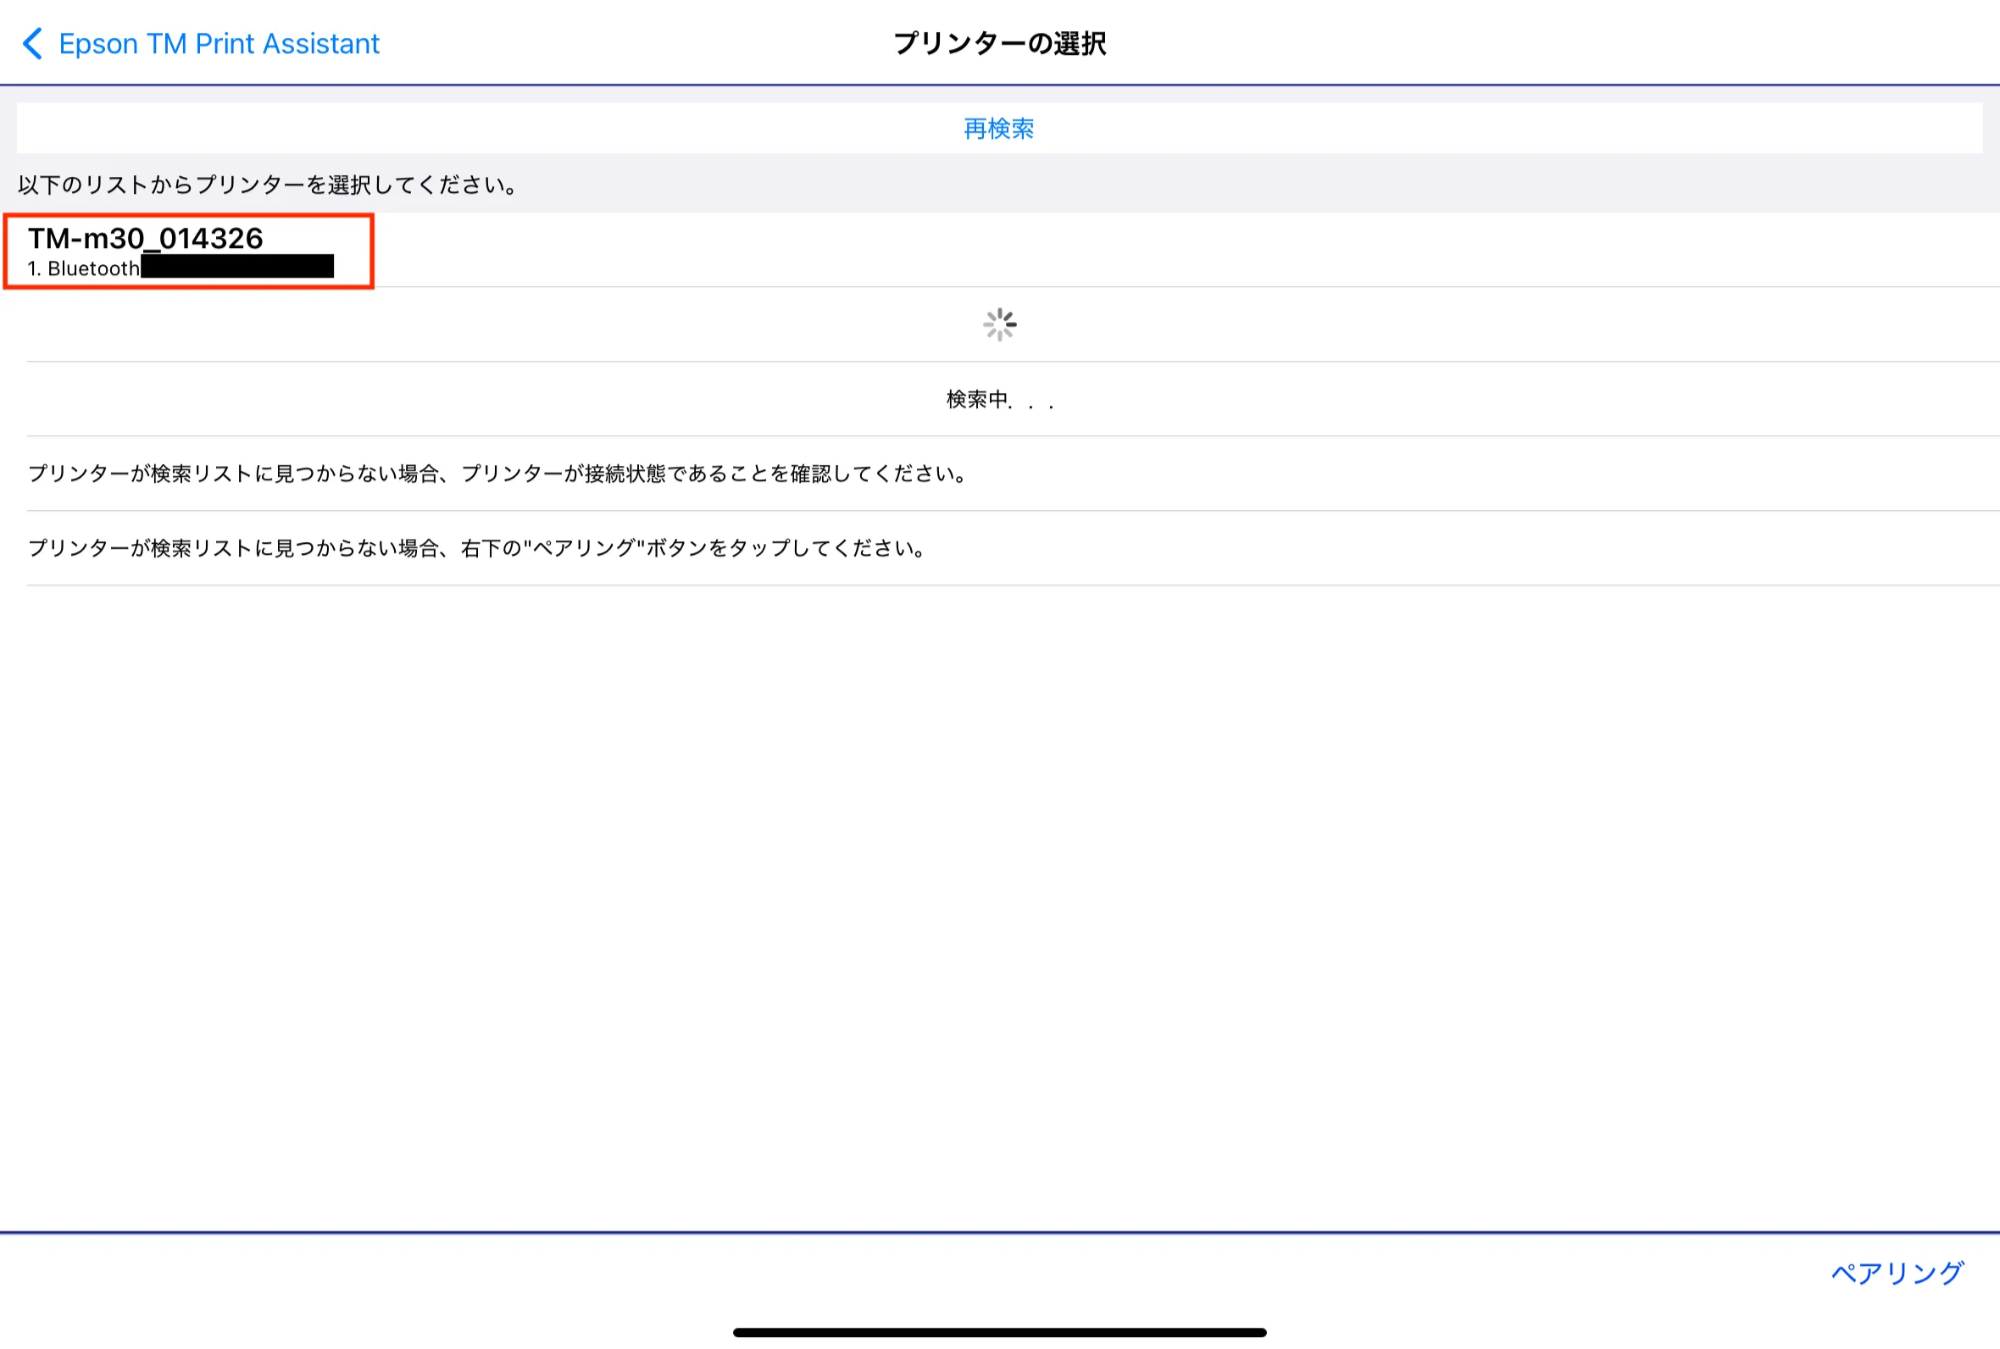Click the 以下のリストから instruction text
Screen dimensions: 2000x1349
[267, 185]
